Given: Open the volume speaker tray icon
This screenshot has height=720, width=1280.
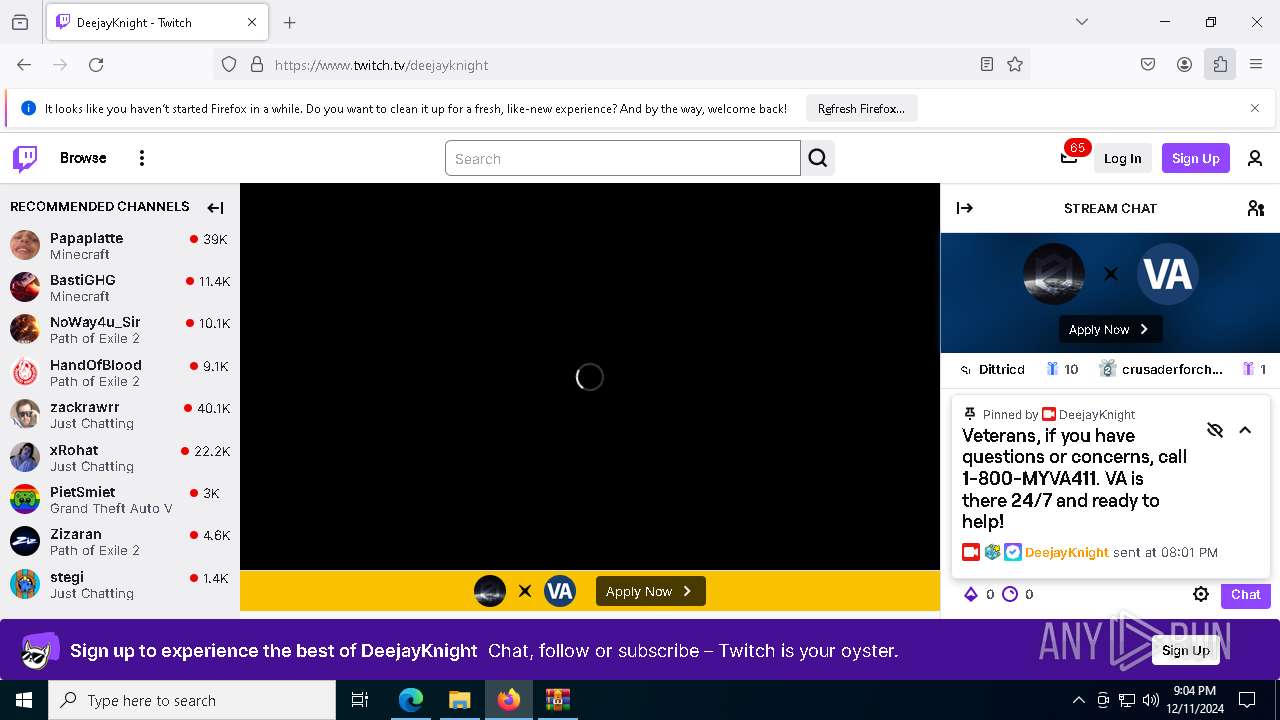Looking at the screenshot, I should (x=1151, y=700).
